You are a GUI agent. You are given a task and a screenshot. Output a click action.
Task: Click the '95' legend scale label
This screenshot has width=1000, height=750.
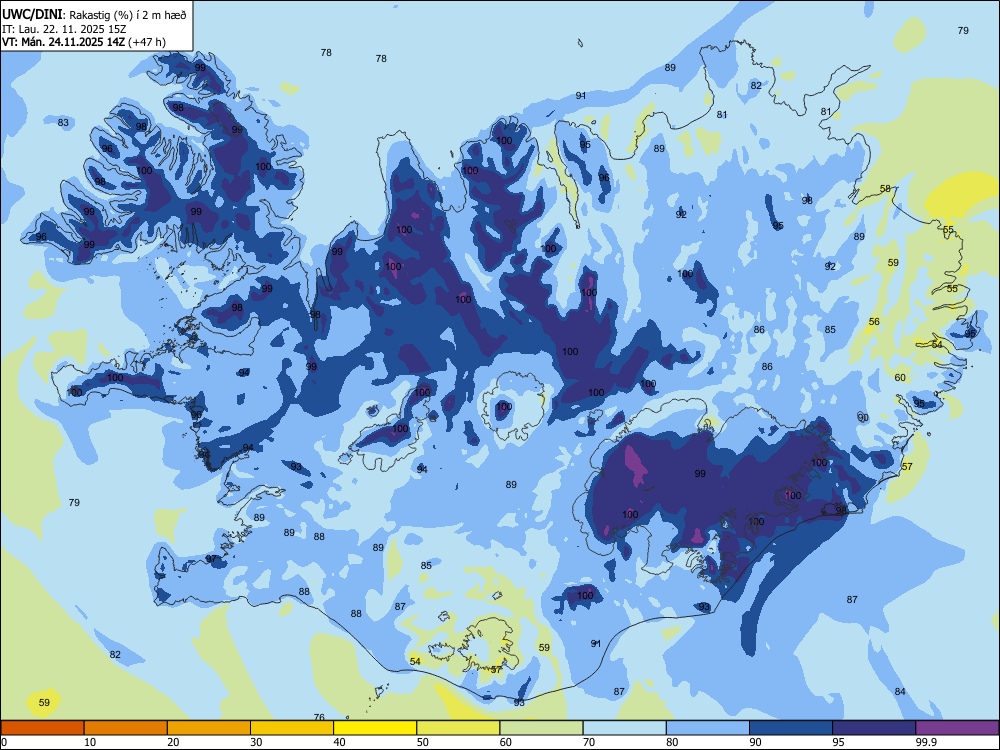(x=838, y=742)
